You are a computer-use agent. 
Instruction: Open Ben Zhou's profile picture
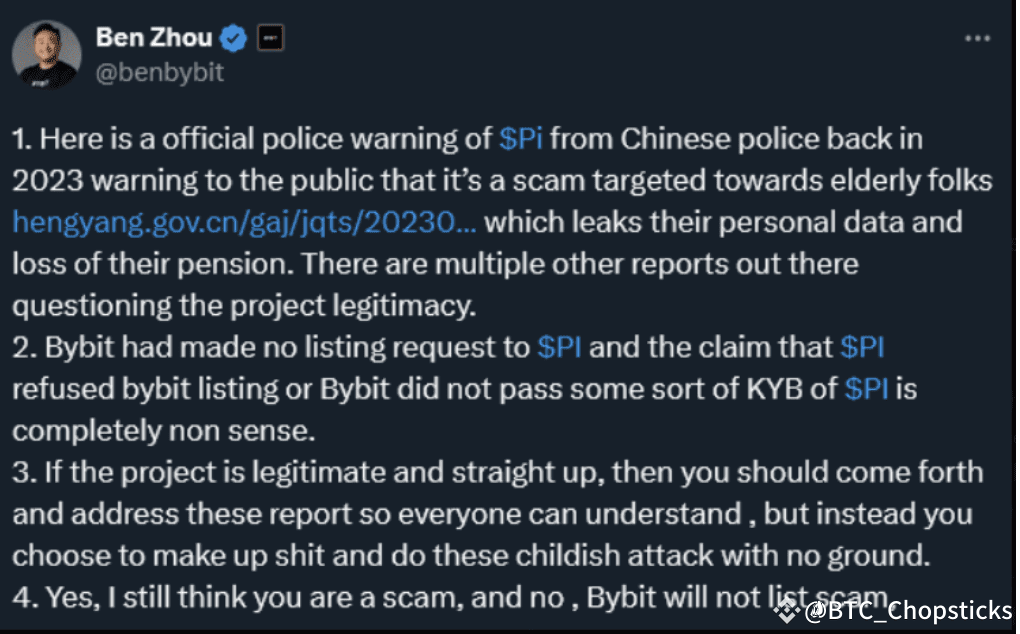47,55
